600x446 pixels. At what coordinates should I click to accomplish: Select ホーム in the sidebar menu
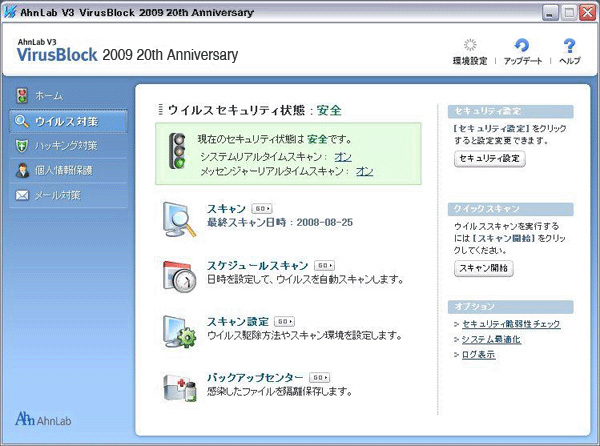point(68,96)
